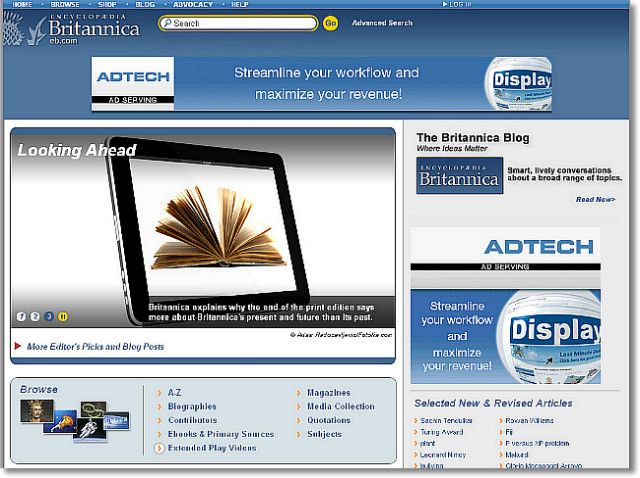Open Advanced Search

[x=382, y=23]
